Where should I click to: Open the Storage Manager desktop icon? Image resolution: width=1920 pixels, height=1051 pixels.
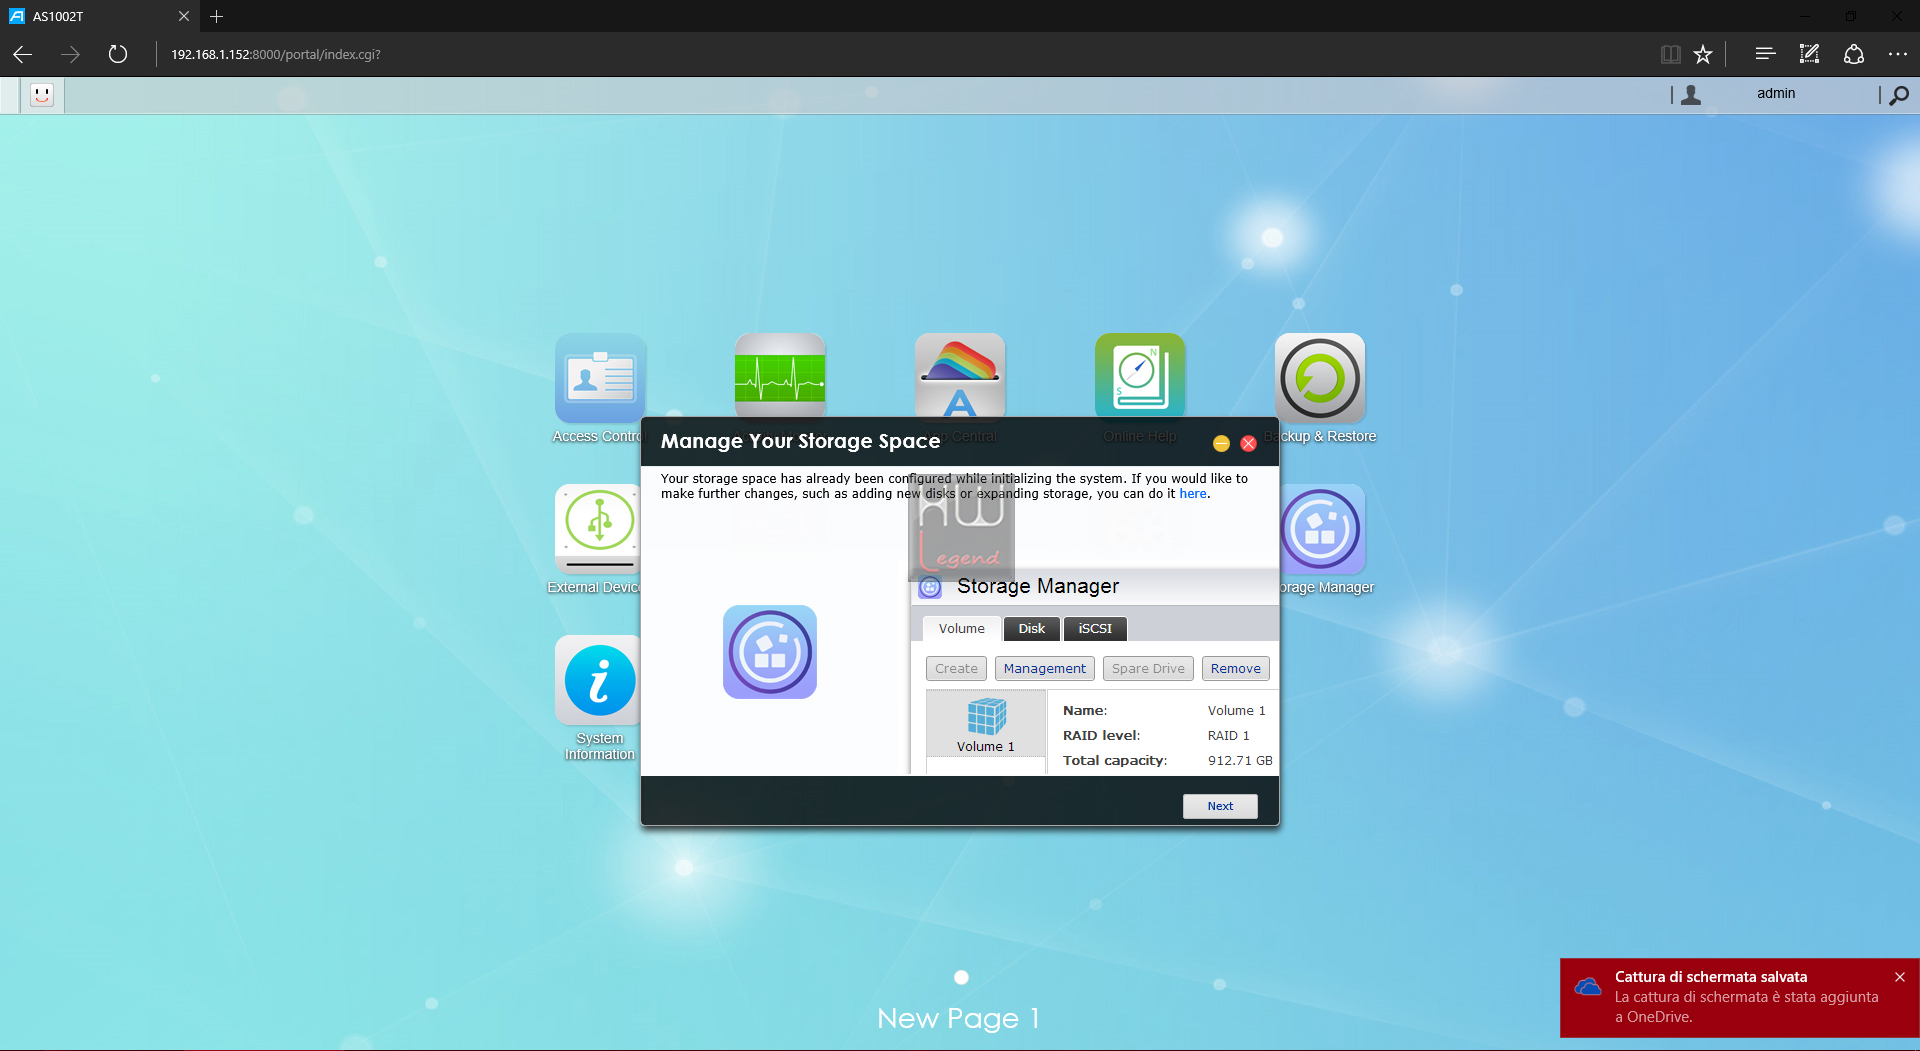tap(1322, 529)
